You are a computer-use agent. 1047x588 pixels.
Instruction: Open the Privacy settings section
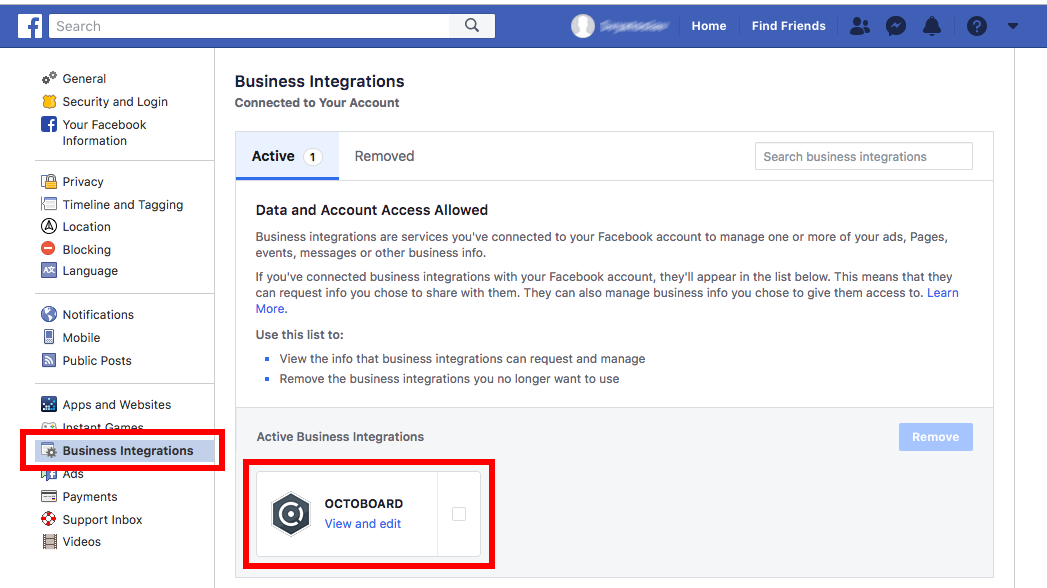[83, 182]
